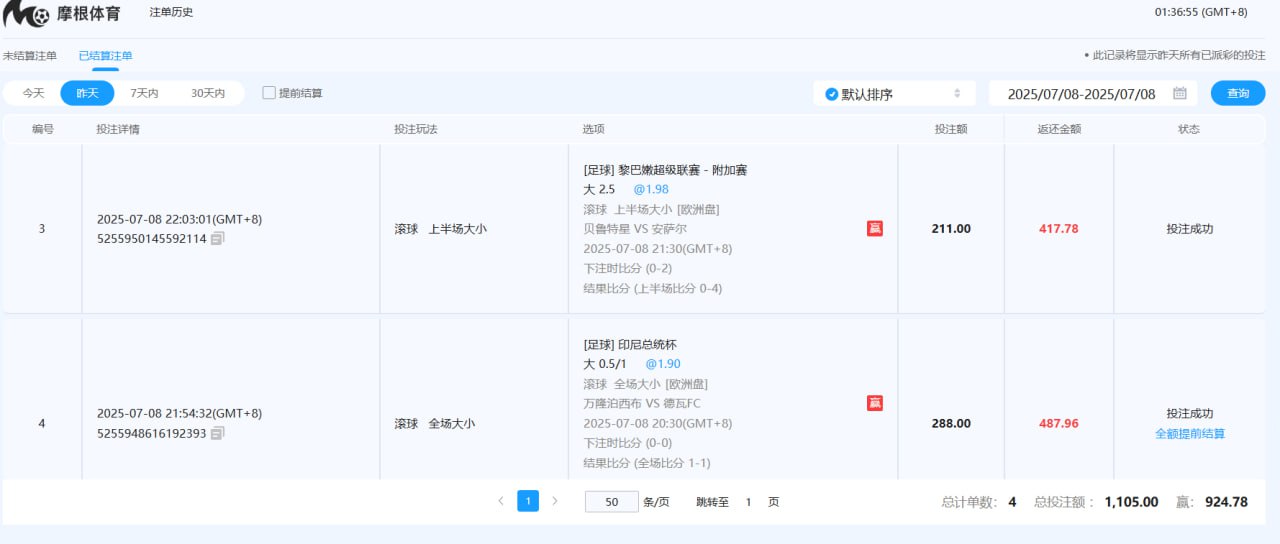
Task: Copy order number 5255948616192393
Action: pyautogui.click(x=218, y=433)
